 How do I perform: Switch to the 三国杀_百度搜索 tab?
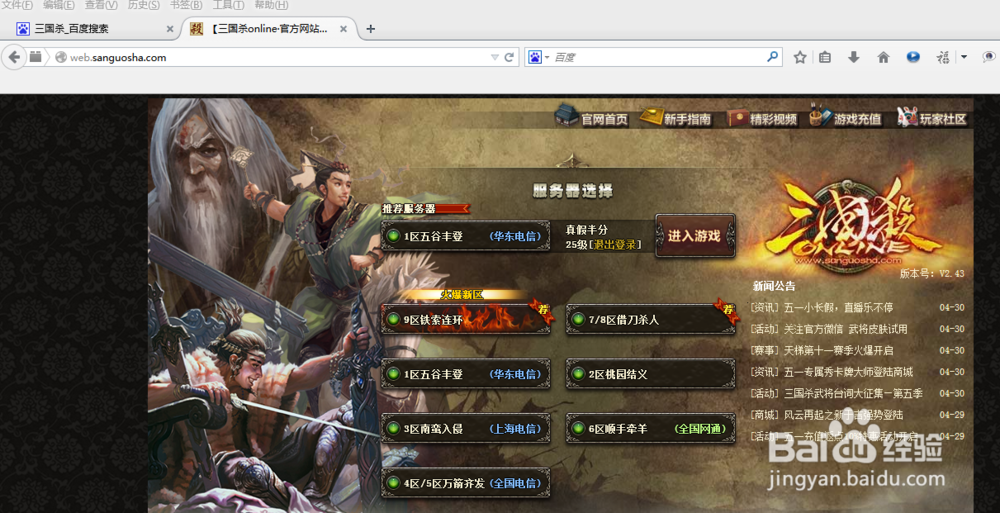[94, 29]
